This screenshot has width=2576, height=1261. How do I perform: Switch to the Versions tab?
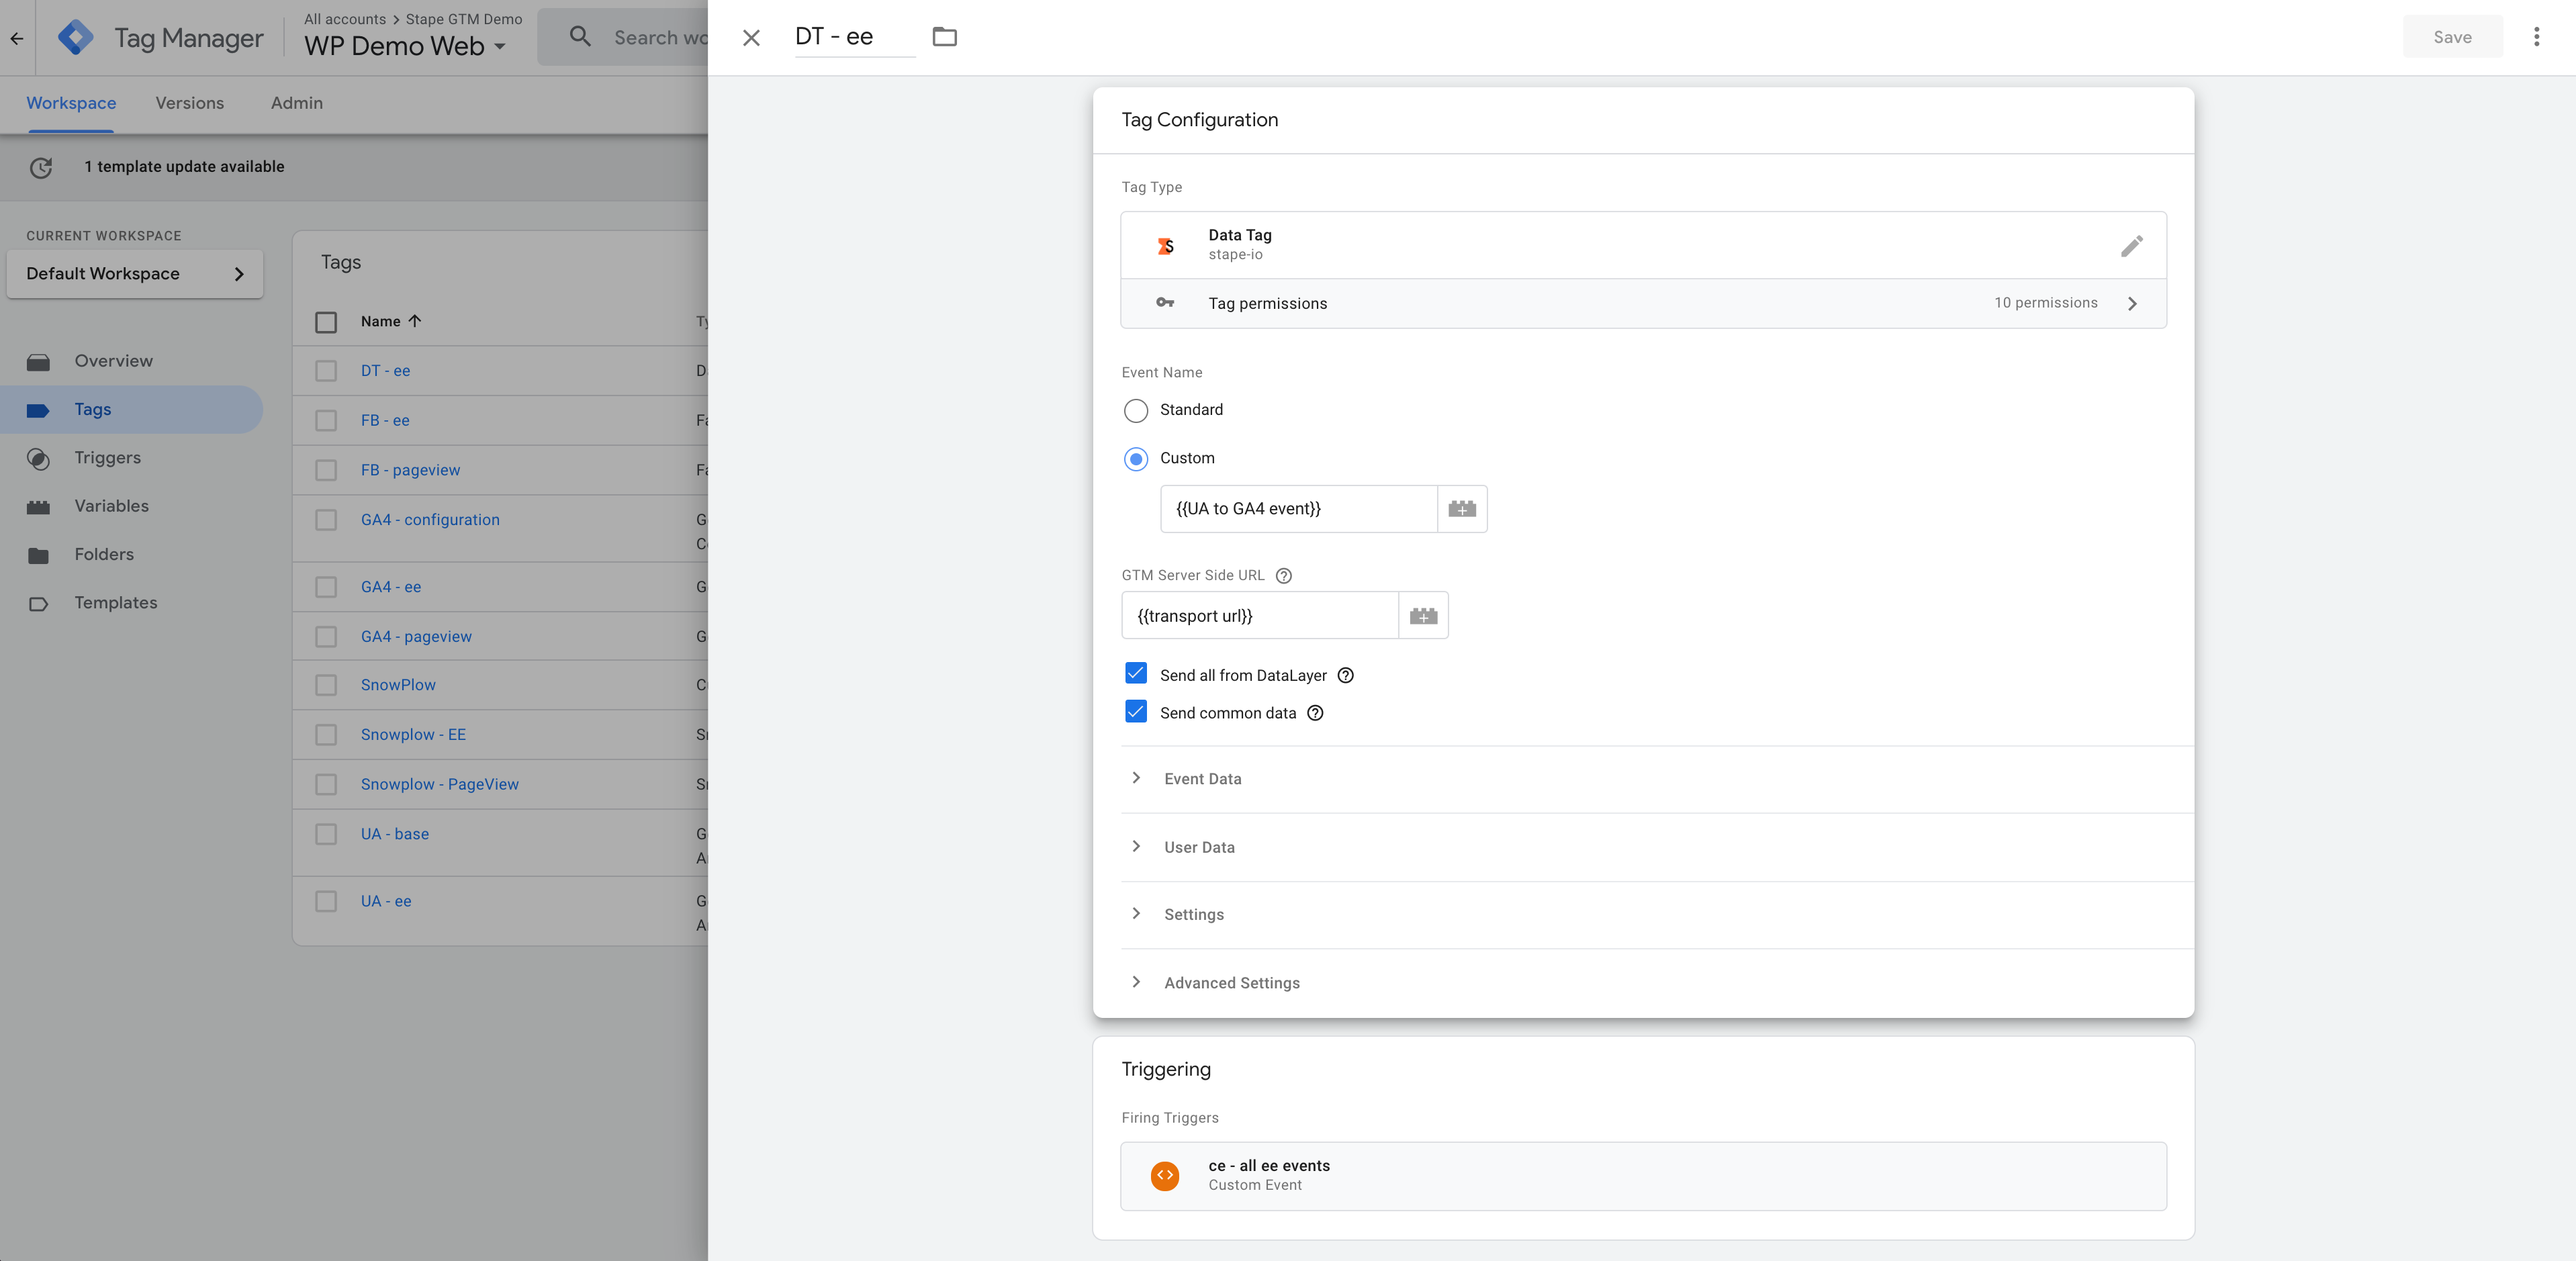coord(189,103)
